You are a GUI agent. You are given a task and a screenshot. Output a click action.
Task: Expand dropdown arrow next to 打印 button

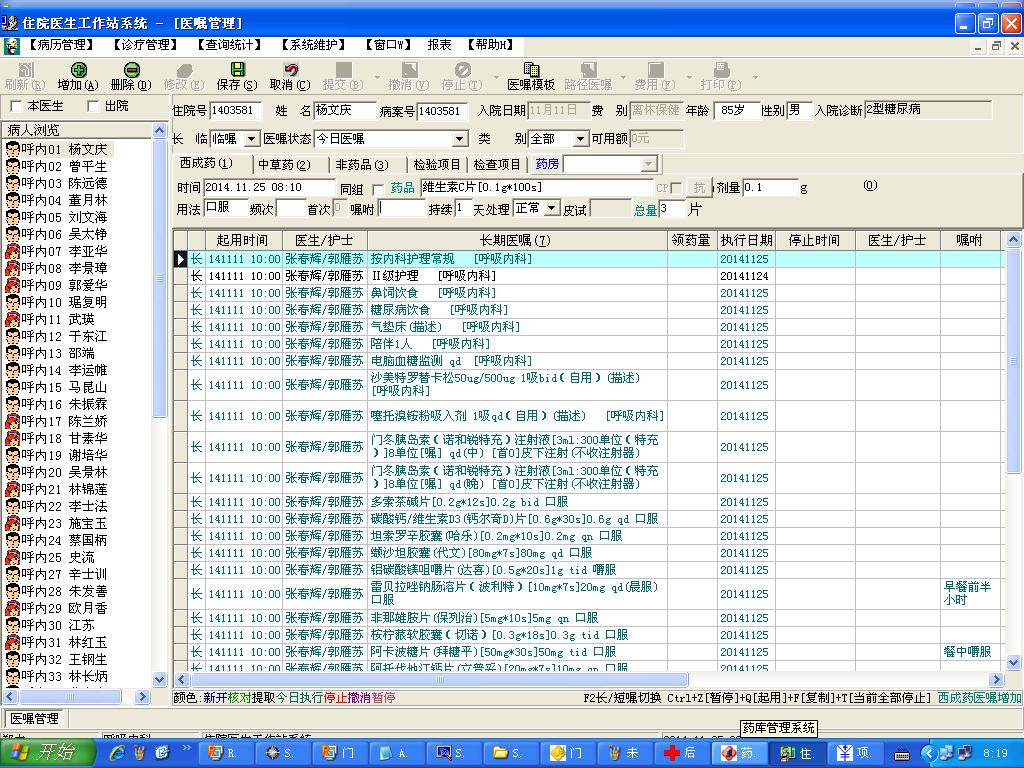click(x=756, y=77)
